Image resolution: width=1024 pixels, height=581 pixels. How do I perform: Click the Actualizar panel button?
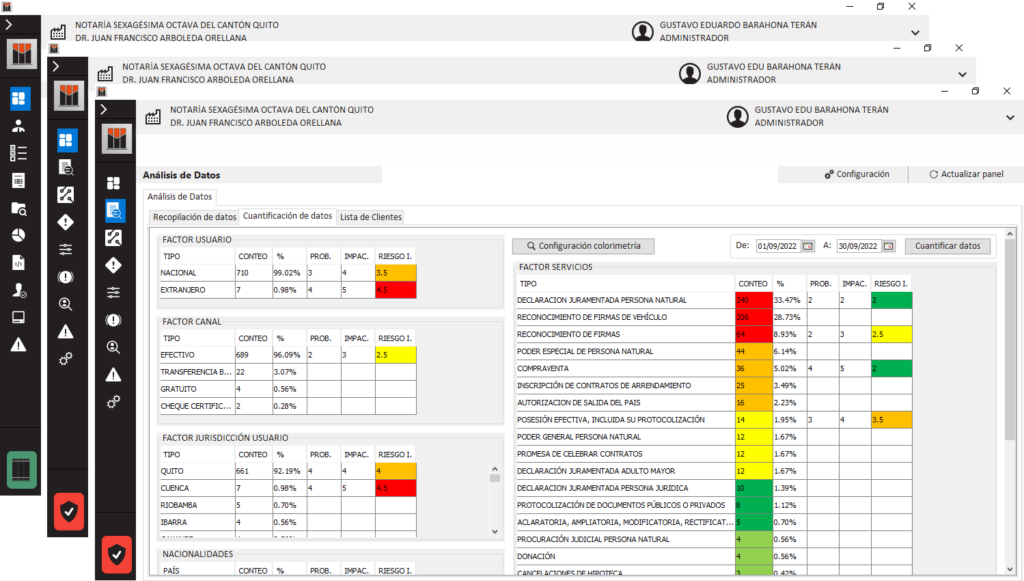pos(966,174)
